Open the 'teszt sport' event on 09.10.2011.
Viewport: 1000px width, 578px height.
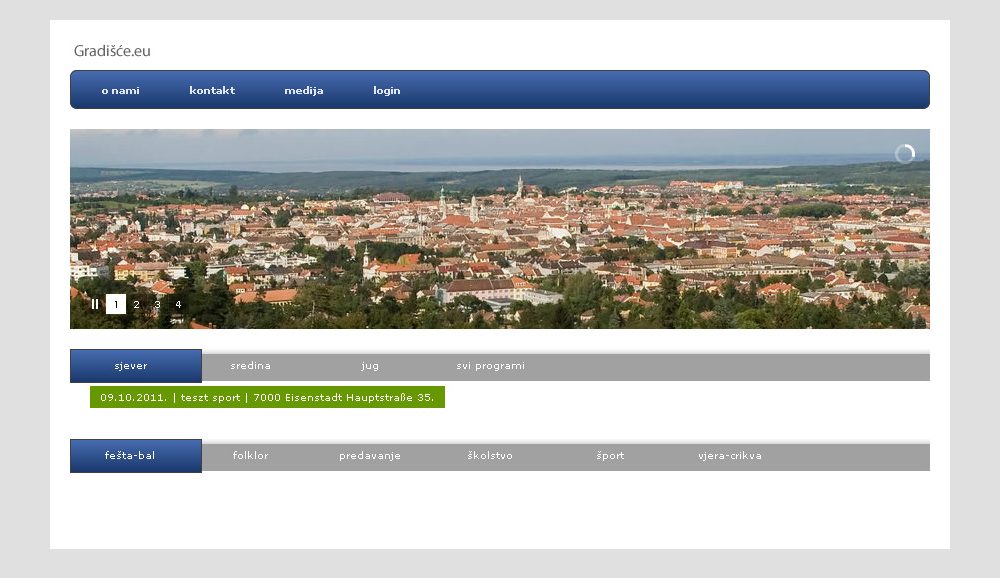pos(267,397)
